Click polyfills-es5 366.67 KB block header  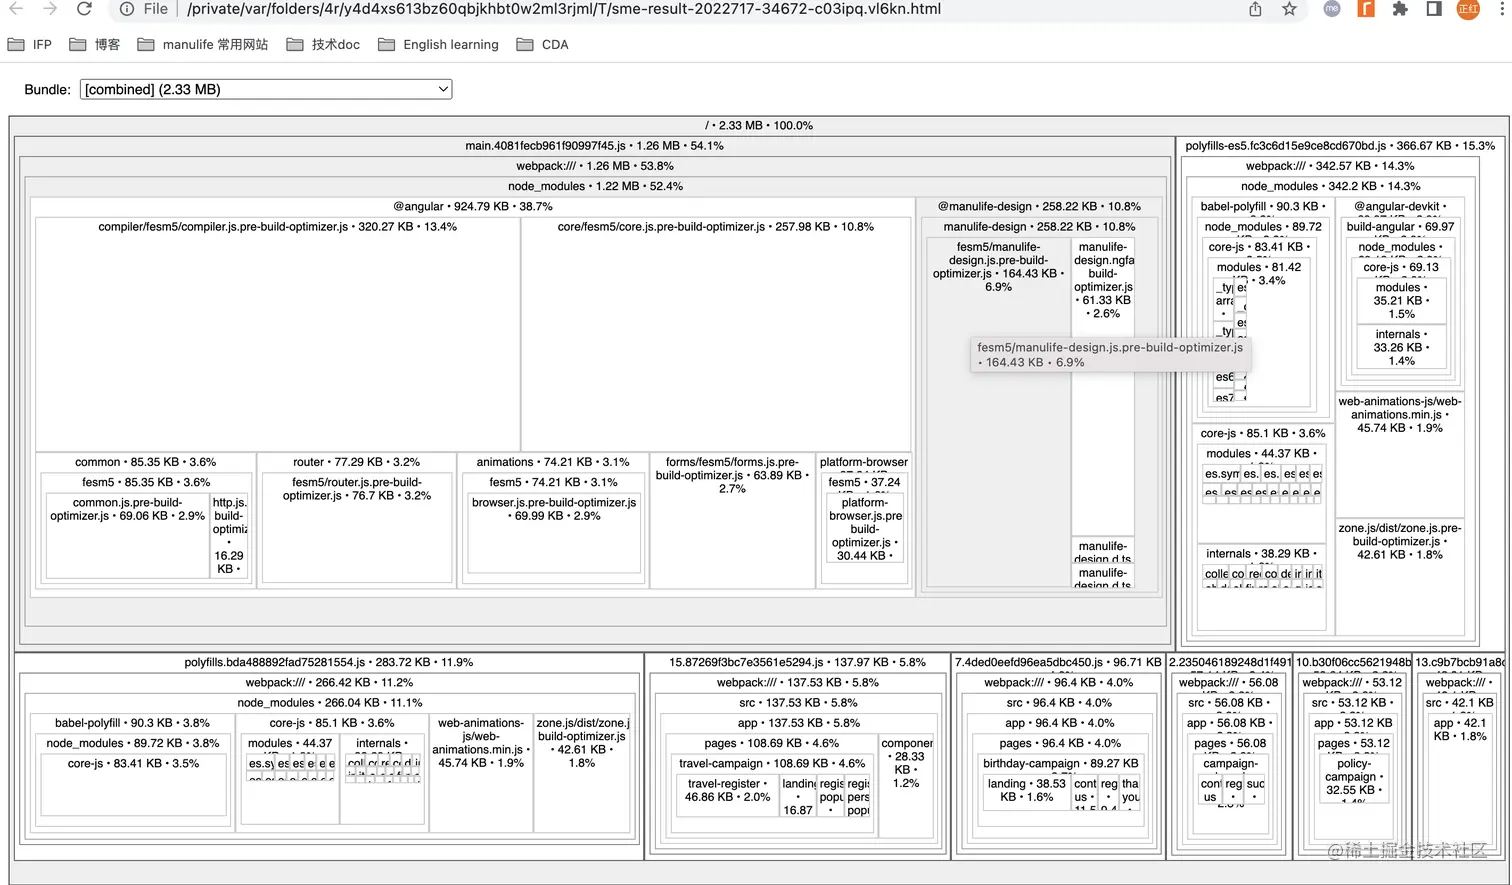tap(1340, 146)
